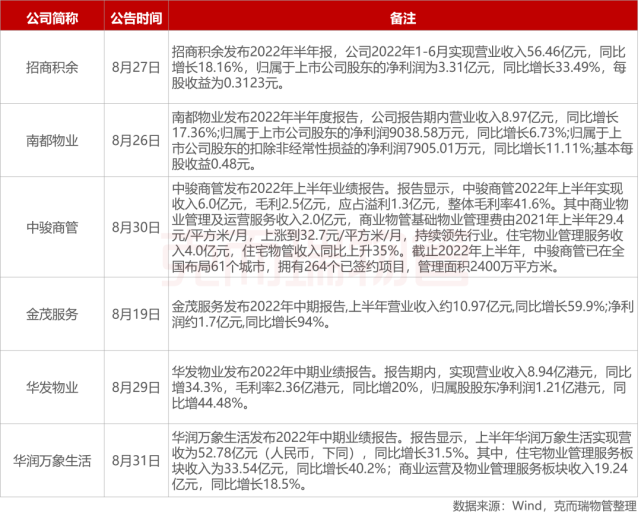Click the 备注 column header
Screen dimensions: 641x515
[403, 18]
